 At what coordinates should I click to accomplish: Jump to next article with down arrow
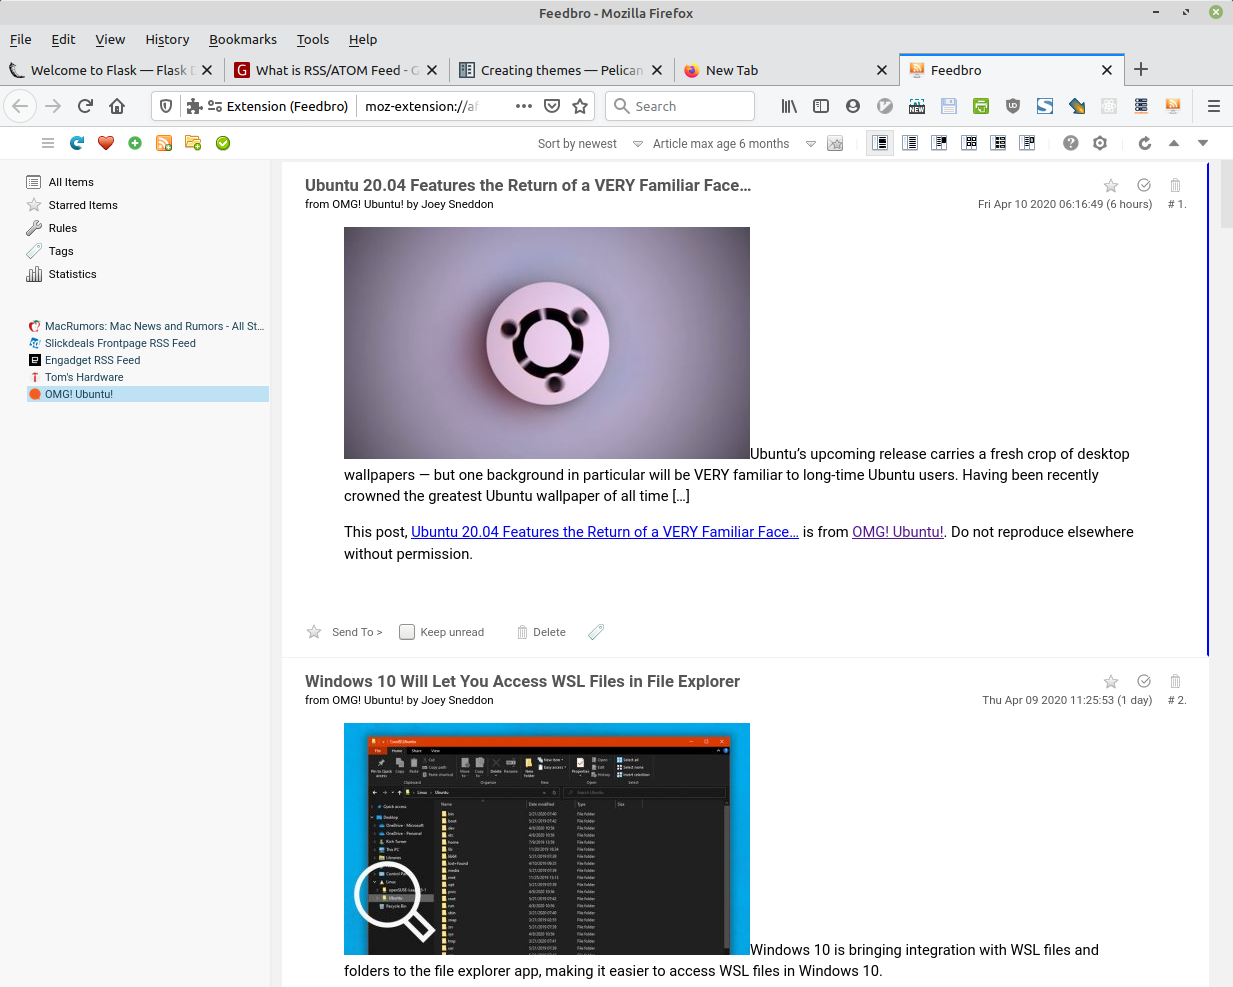(x=1203, y=143)
